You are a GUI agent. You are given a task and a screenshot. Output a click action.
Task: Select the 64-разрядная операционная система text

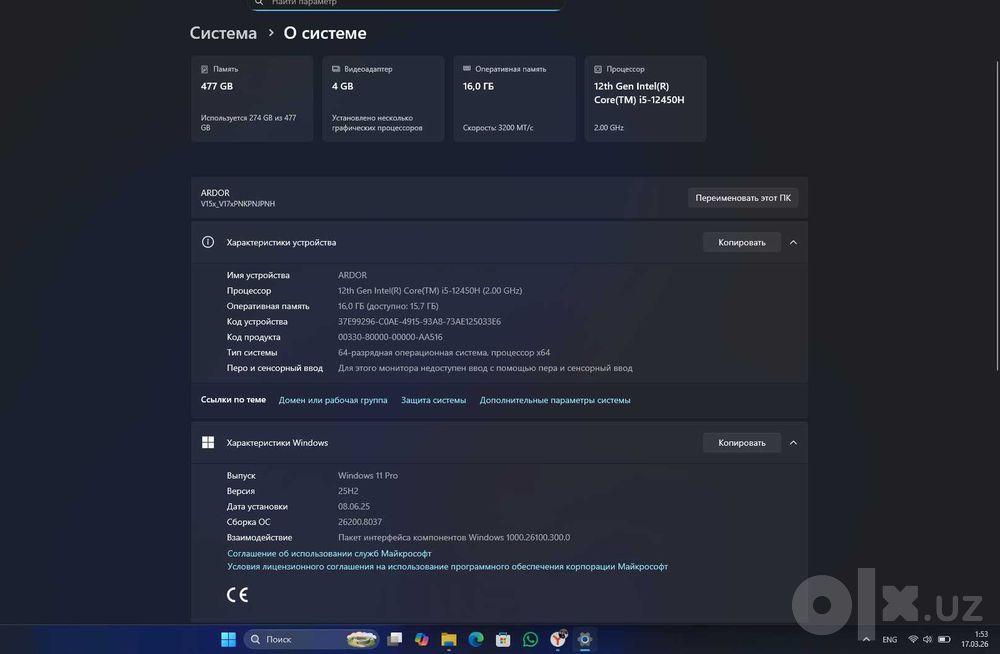point(444,352)
